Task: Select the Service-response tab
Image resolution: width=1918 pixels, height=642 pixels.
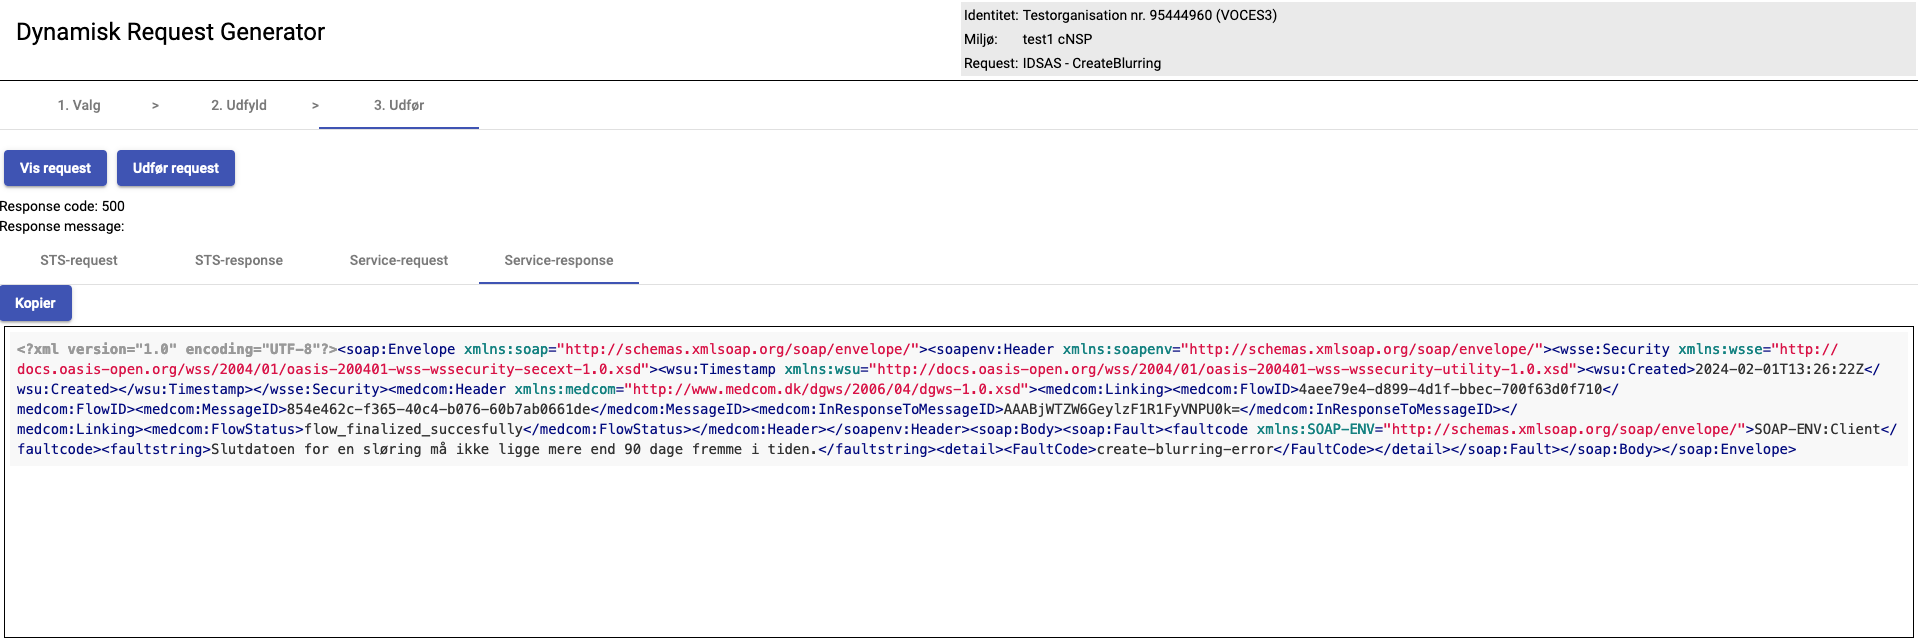Action: 559,260
